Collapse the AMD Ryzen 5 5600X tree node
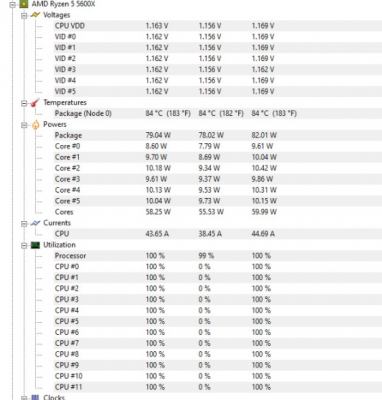The image size is (382, 400). tap(13, 4)
